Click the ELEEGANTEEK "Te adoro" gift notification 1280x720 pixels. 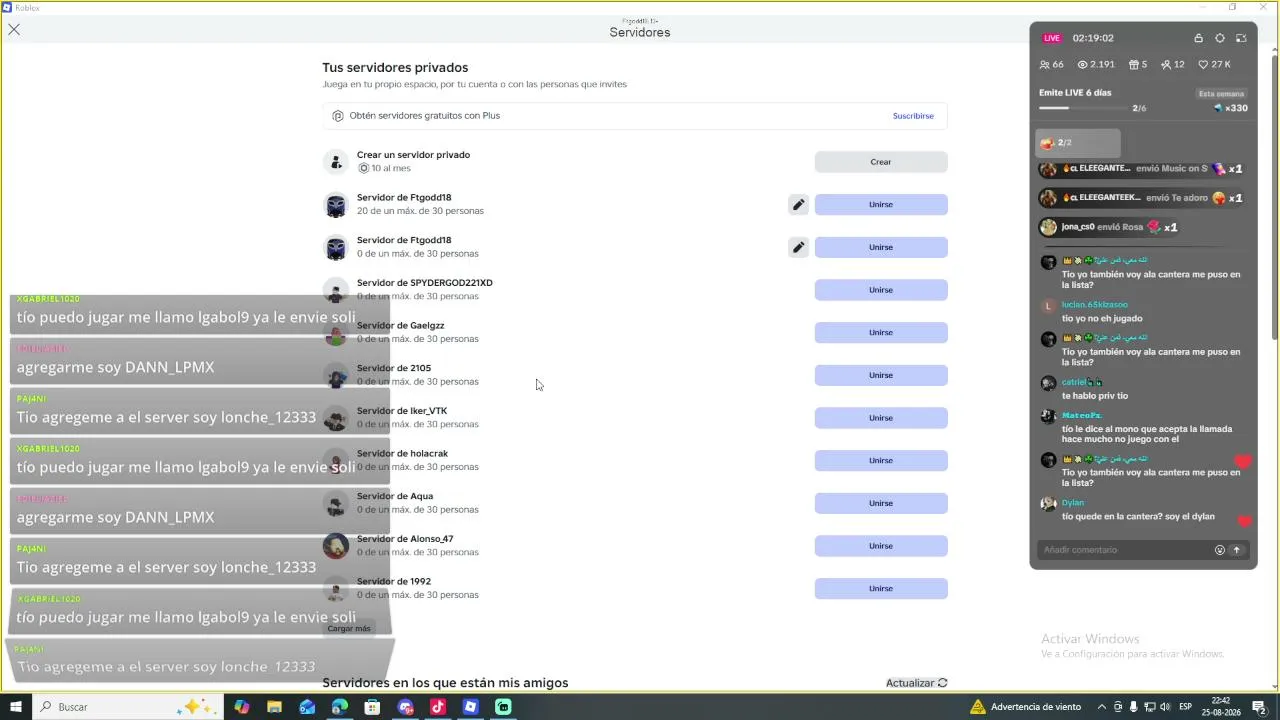pyautogui.click(x=1142, y=198)
